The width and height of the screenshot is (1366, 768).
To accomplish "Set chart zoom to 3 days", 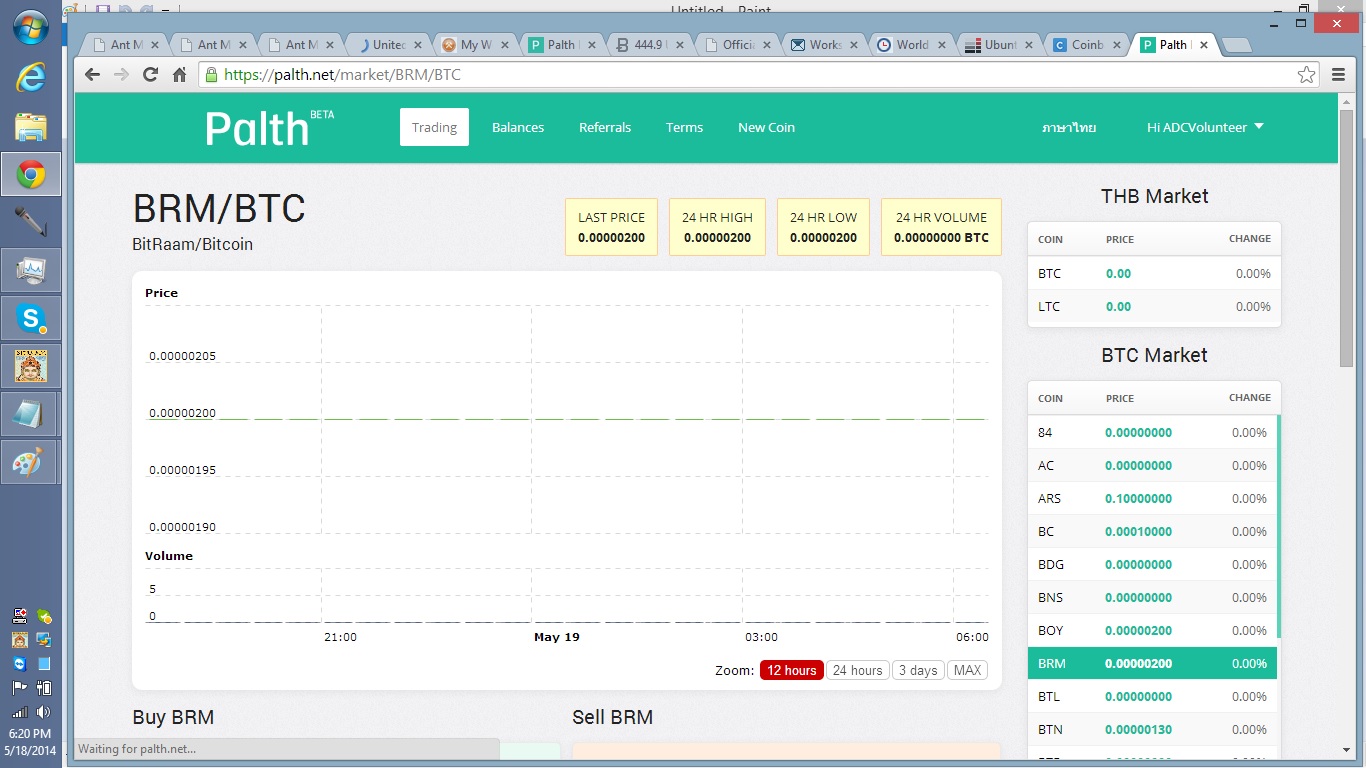I will (x=918, y=670).
